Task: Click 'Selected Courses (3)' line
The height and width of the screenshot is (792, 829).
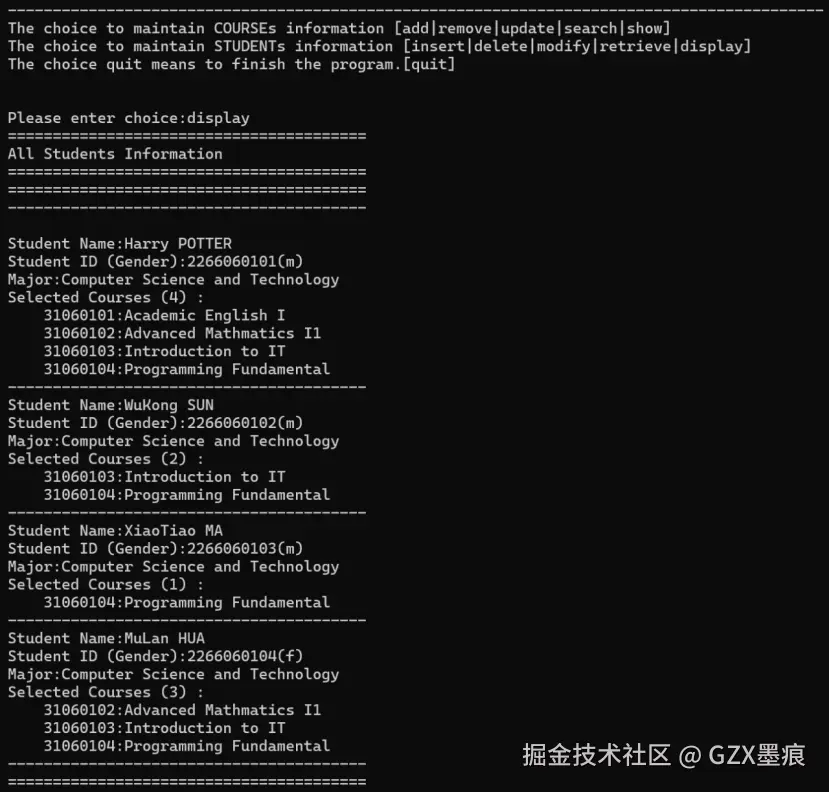Action: point(106,693)
